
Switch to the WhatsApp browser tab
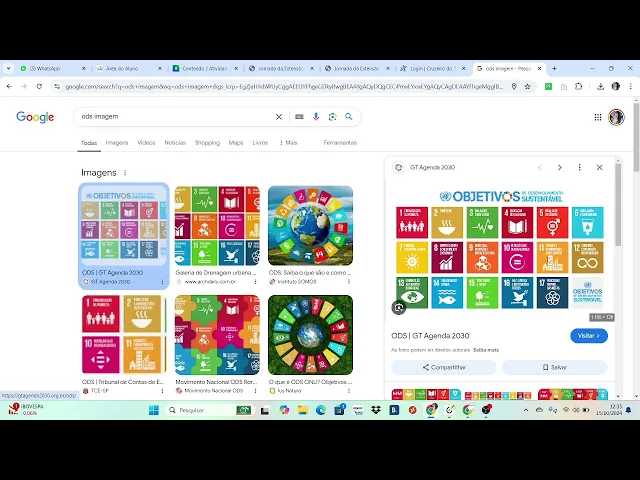click(52, 68)
